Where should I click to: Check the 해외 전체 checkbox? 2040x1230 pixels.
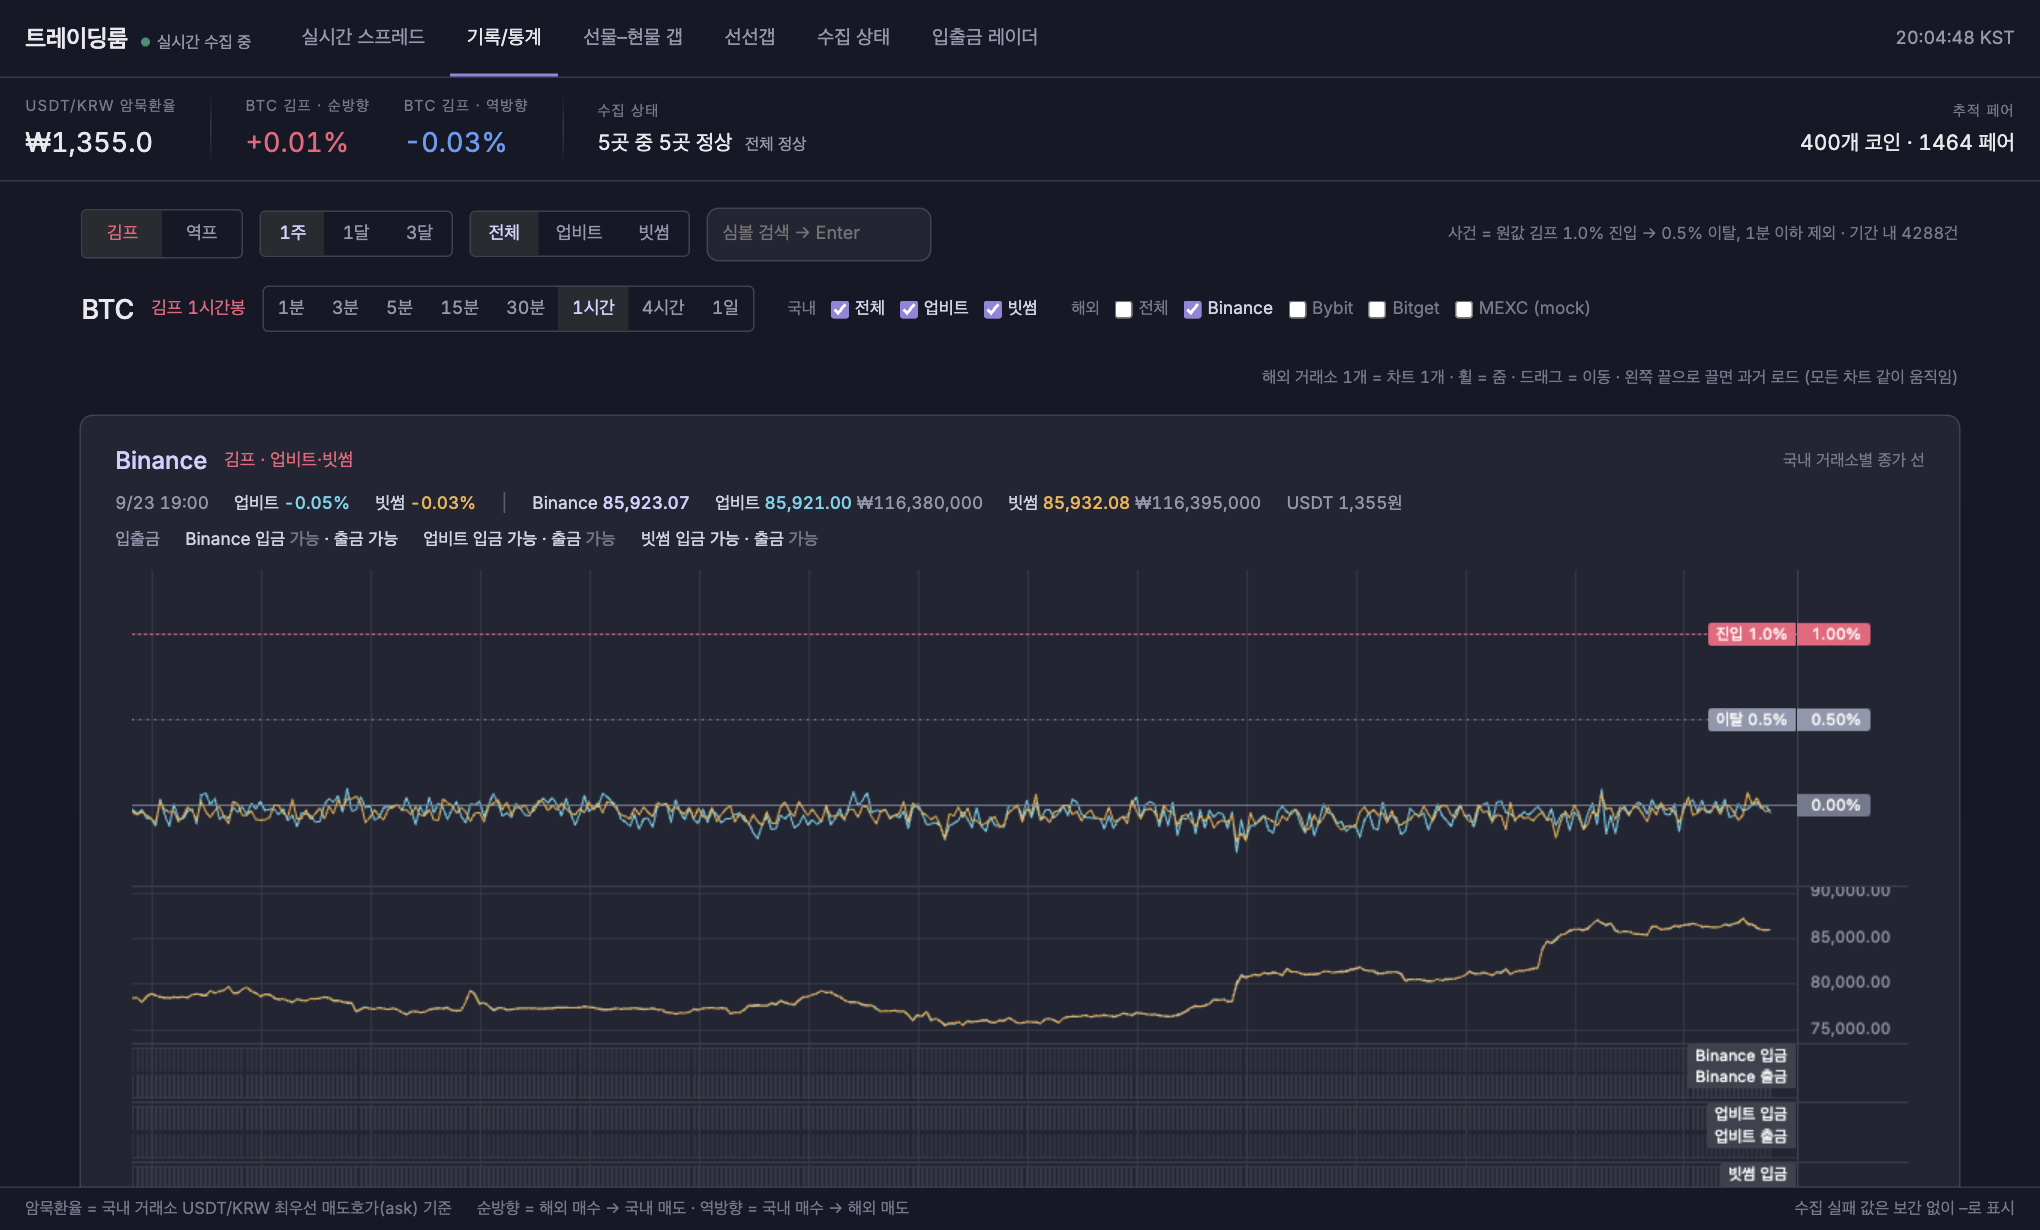coord(1124,309)
